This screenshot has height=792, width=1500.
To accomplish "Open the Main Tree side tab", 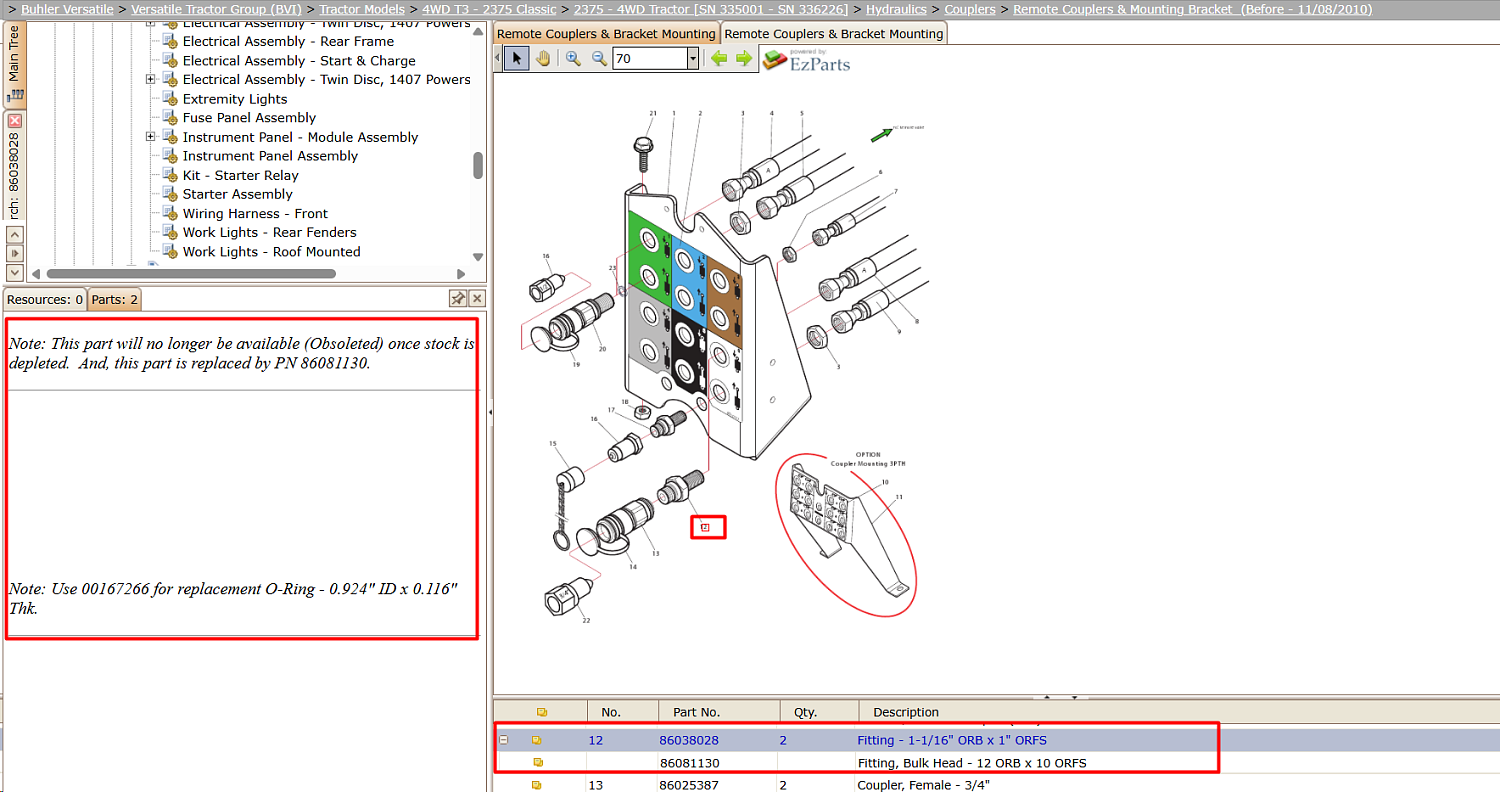I will click(15, 63).
